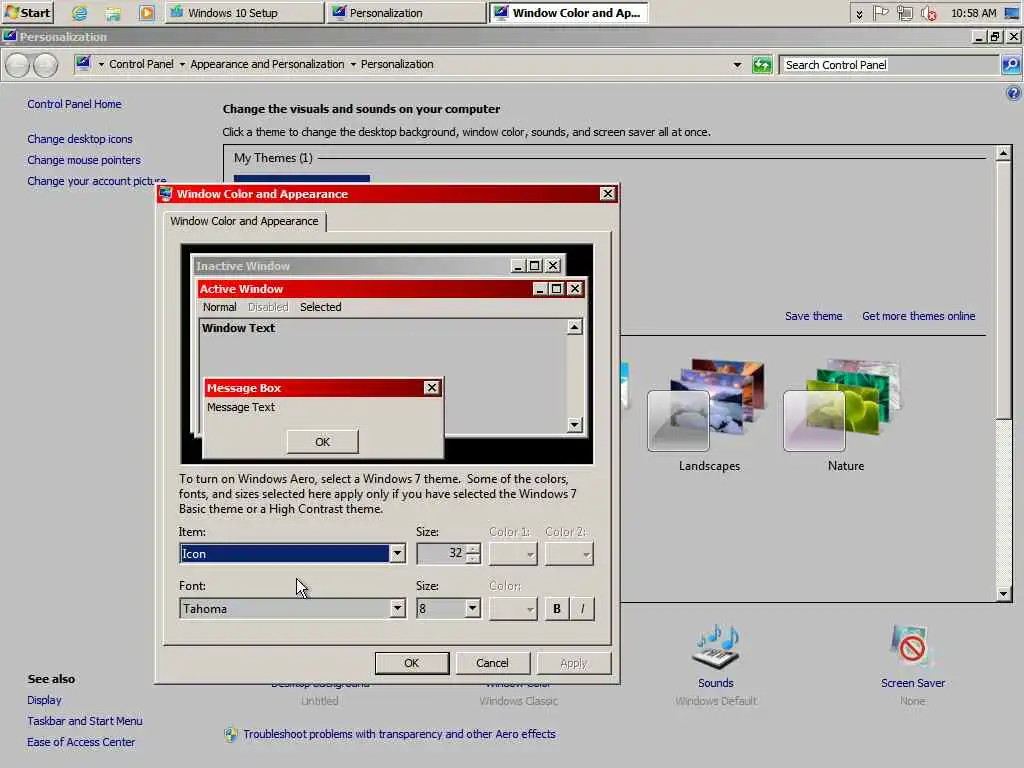Open Change desktop icons link
Image resolution: width=1024 pixels, height=768 pixels.
(x=80, y=139)
